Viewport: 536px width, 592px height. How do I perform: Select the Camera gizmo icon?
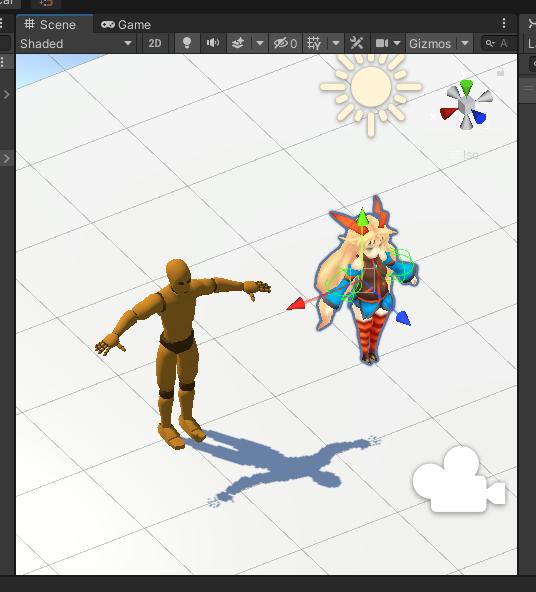[x=458, y=479]
